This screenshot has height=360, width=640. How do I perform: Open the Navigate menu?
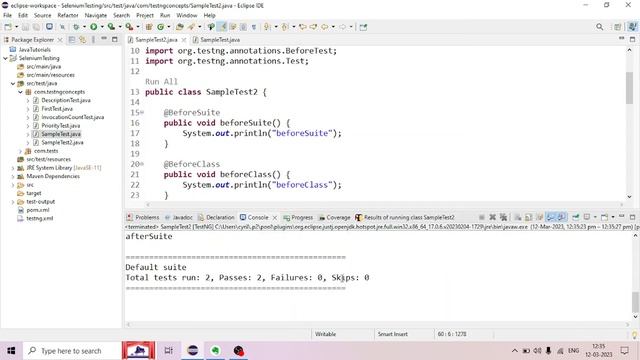point(96,15)
